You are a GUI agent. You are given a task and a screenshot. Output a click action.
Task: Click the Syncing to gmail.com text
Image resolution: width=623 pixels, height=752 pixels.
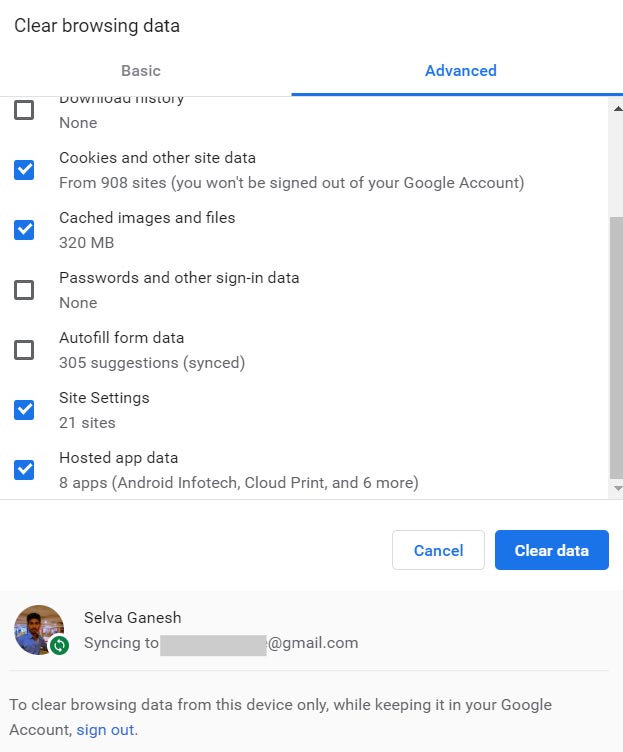tap(220, 643)
